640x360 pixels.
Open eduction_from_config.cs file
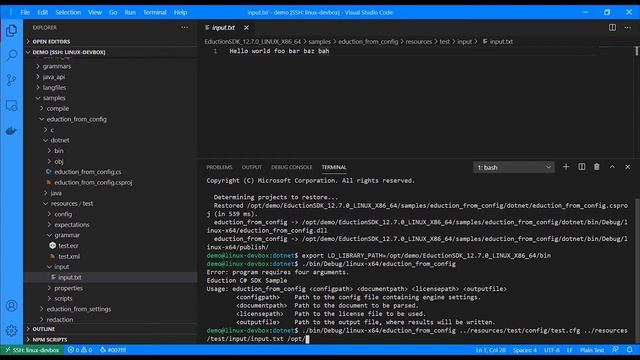pyautogui.click(x=87, y=172)
